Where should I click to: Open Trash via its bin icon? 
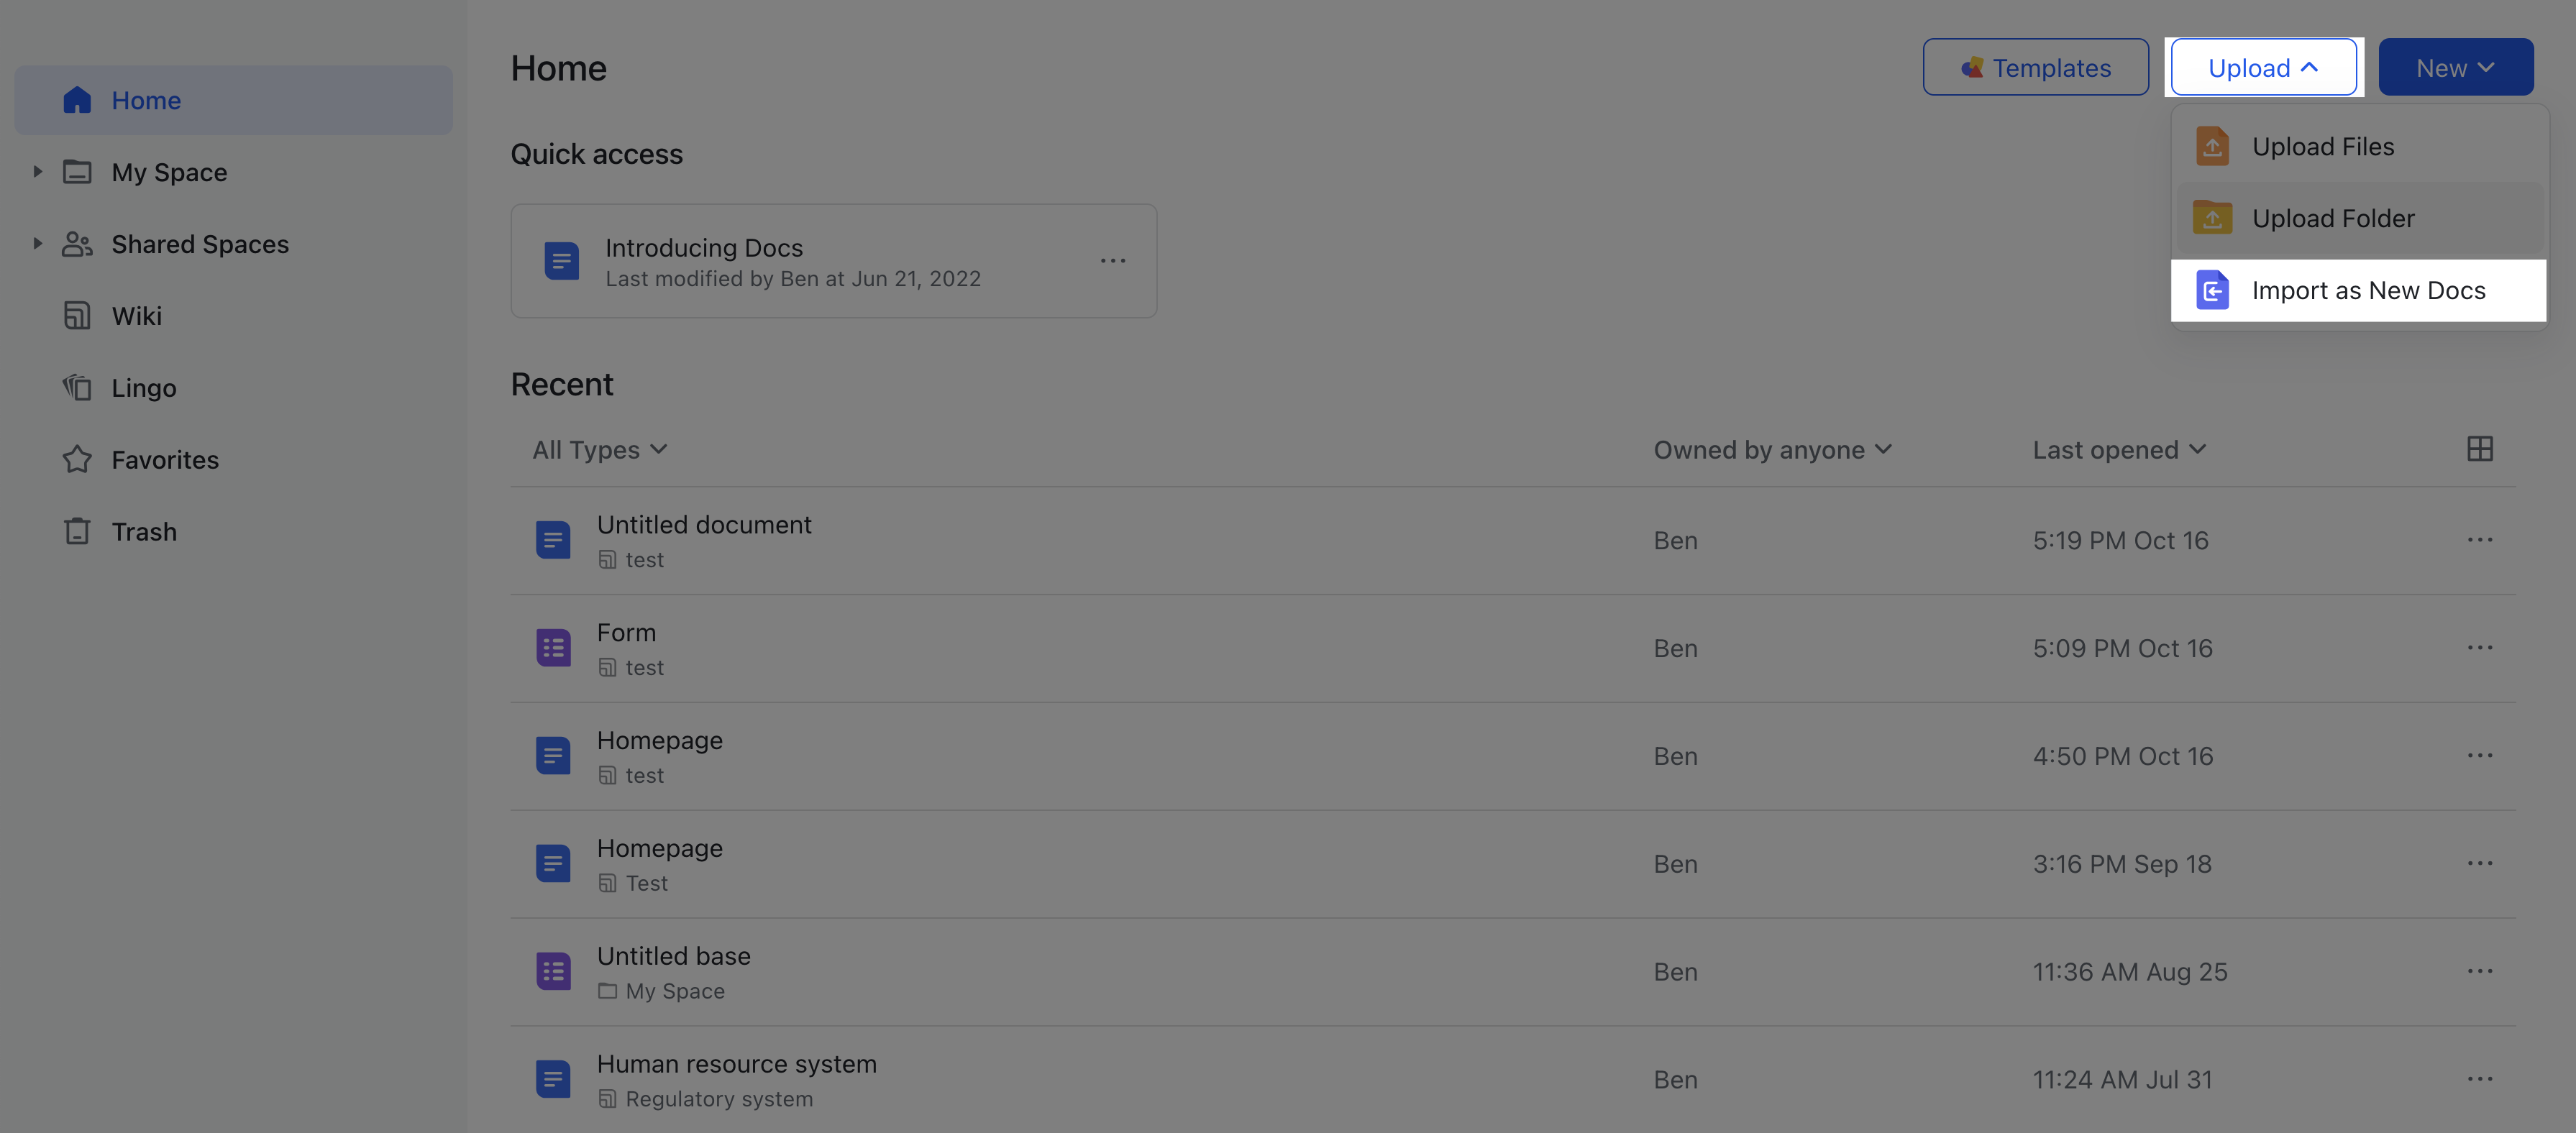coord(78,531)
